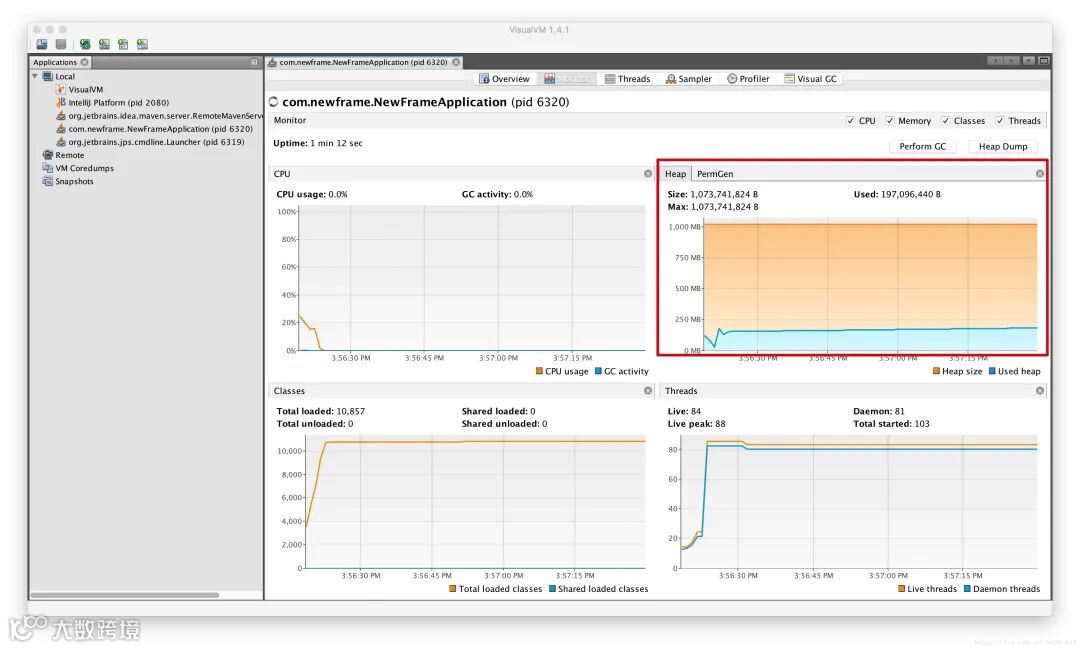Select the VM Coredumps tree node

pyautogui.click(x=85, y=168)
